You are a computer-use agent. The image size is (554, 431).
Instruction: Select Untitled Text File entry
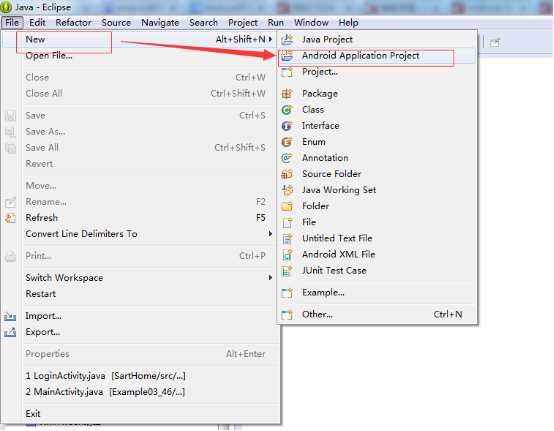pos(377,238)
